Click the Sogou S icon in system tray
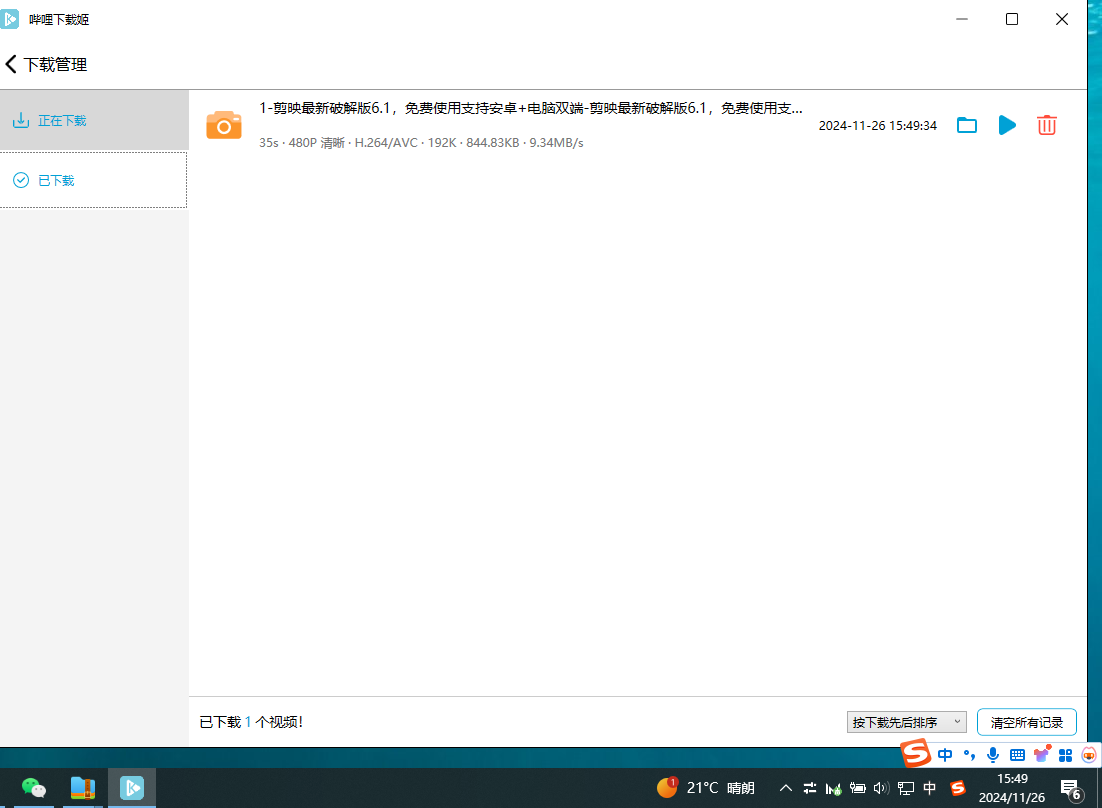The image size is (1102, 808). tap(957, 788)
